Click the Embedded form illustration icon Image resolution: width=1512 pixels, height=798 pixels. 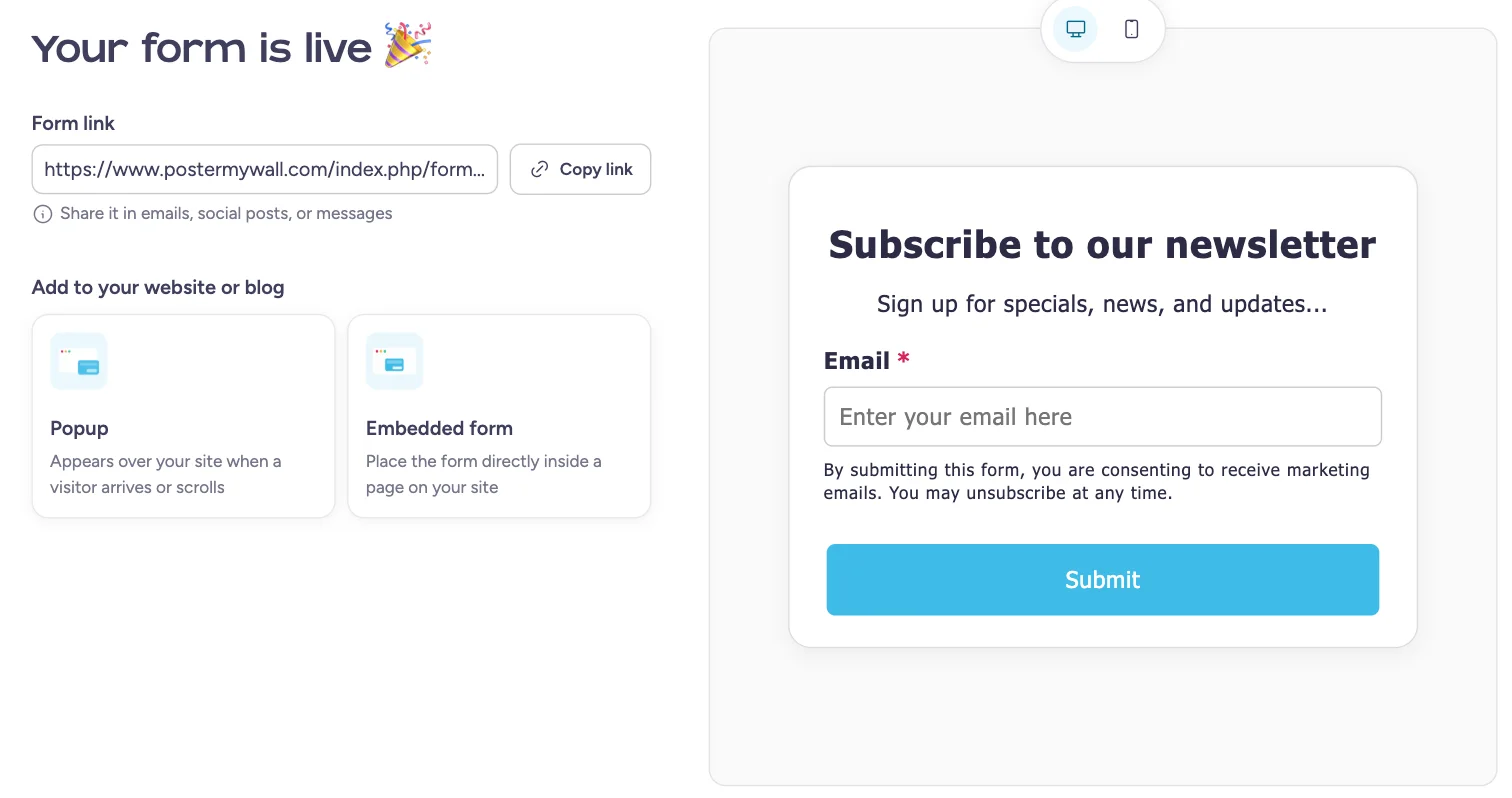point(395,361)
